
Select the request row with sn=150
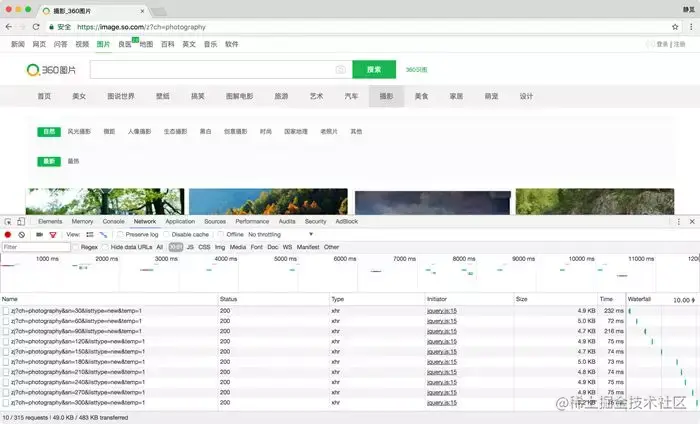[x=312, y=352]
